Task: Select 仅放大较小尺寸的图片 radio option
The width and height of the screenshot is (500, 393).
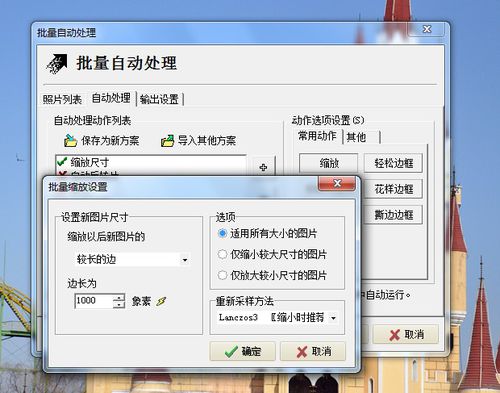Action: pyautogui.click(x=222, y=275)
